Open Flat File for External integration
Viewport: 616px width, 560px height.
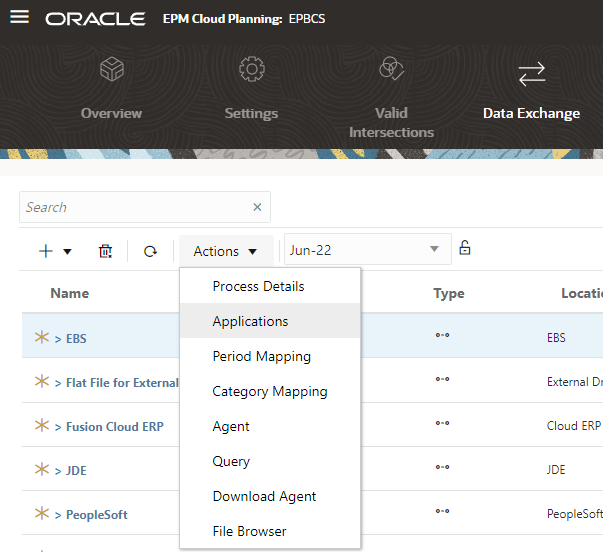tap(122, 382)
